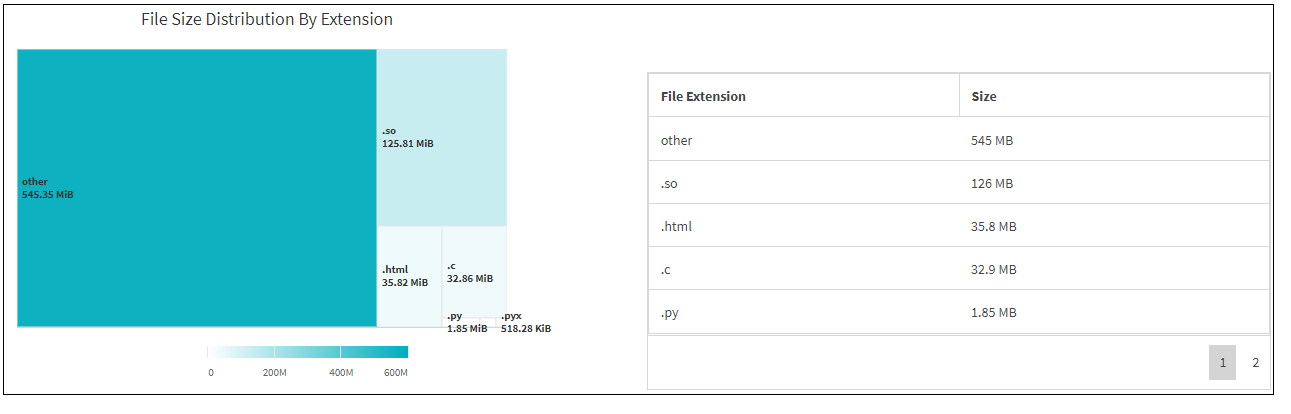The image size is (1291, 414).
Task: Click the .html treemap tile
Action: [409, 275]
